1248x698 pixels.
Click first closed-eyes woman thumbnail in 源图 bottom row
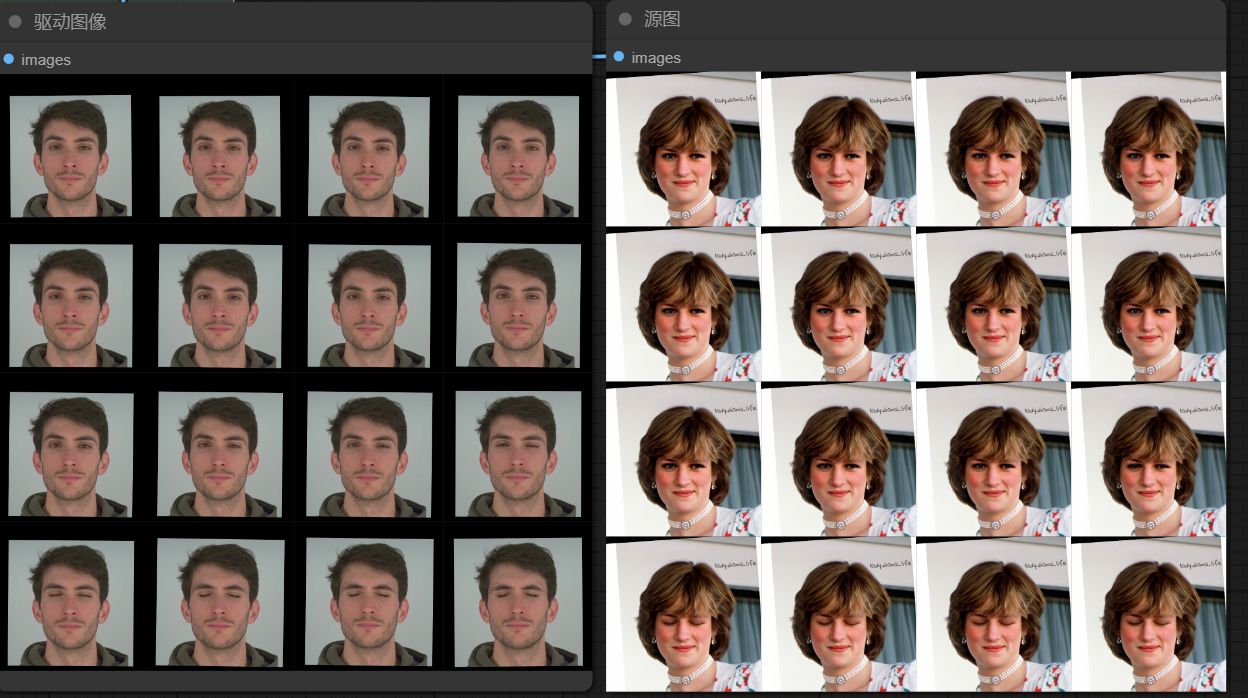click(x=683, y=615)
